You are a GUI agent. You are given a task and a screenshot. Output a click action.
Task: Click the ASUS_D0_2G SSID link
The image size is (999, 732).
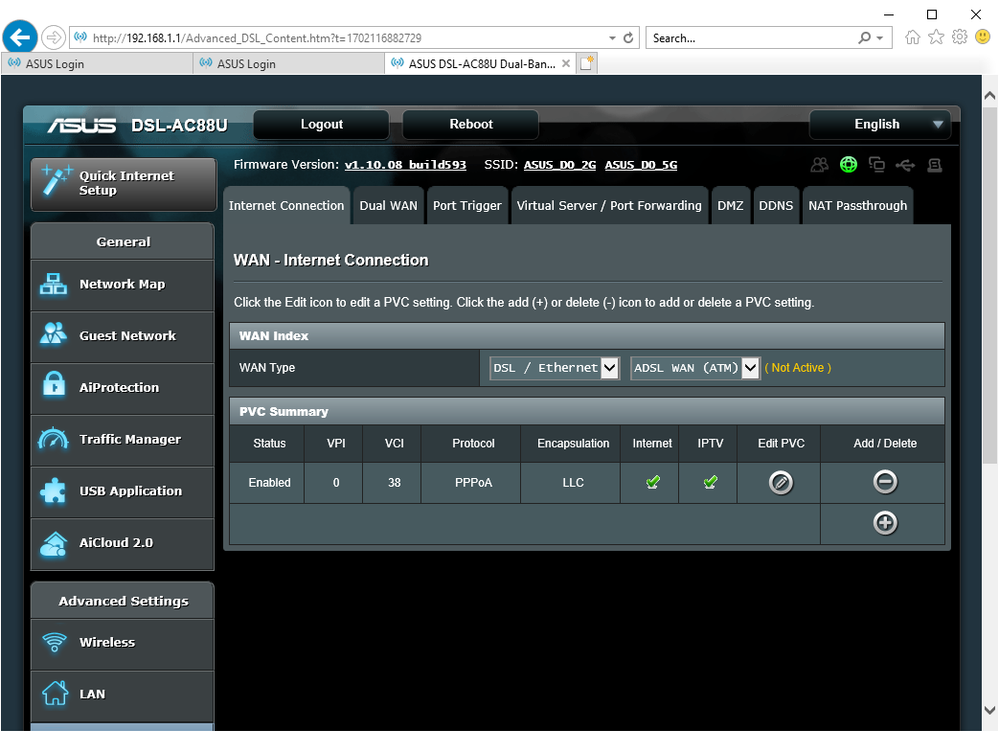(x=560, y=165)
